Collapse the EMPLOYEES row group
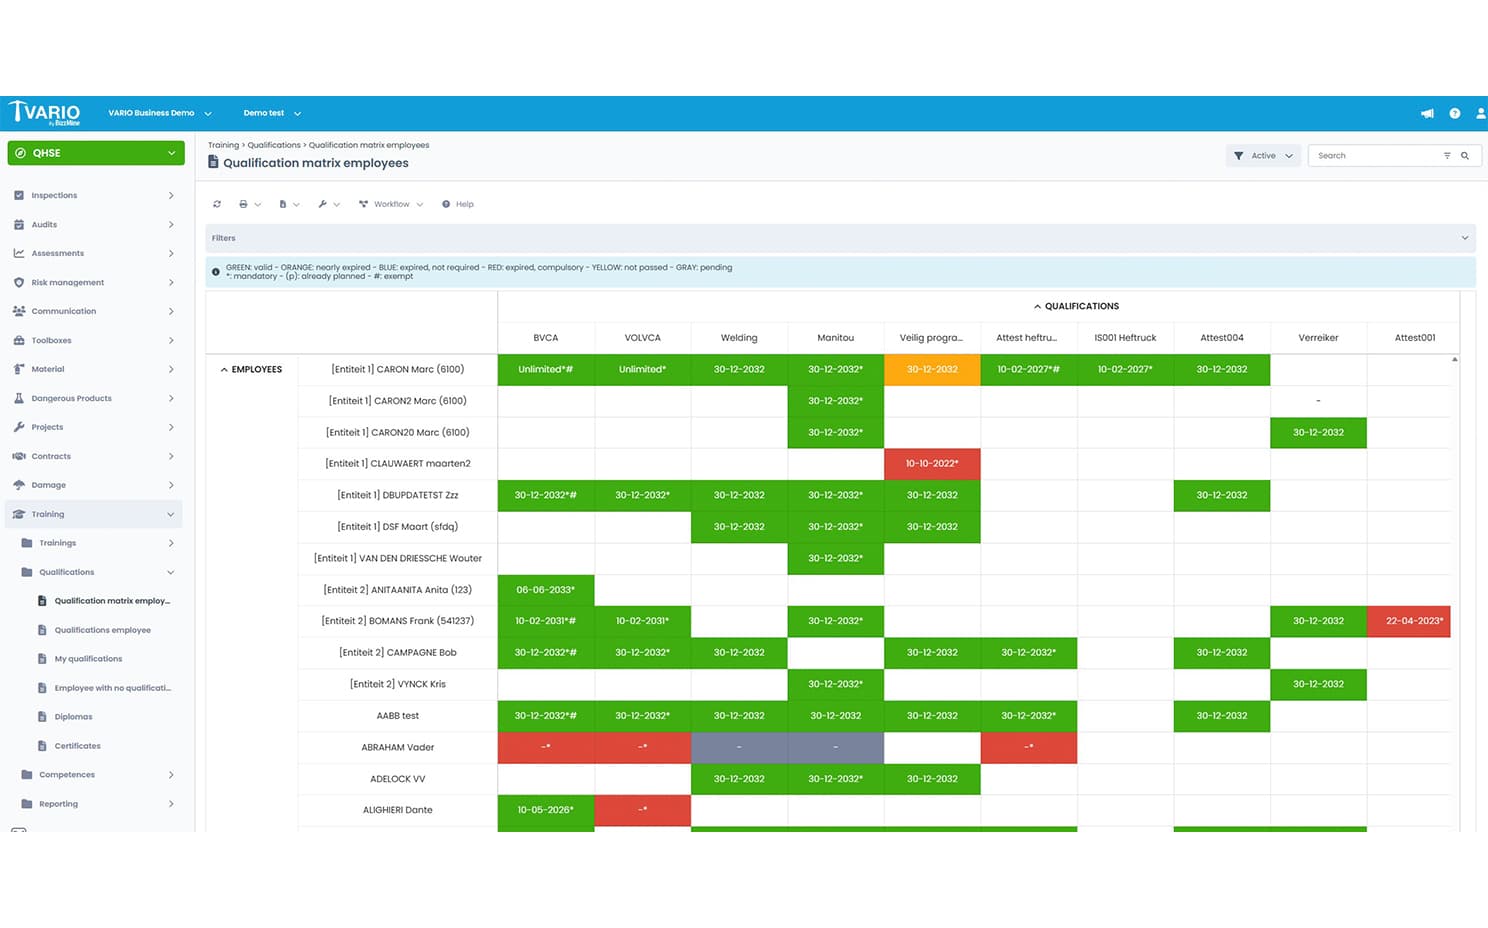The image size is (1488, 928). (x=224, y=370)
